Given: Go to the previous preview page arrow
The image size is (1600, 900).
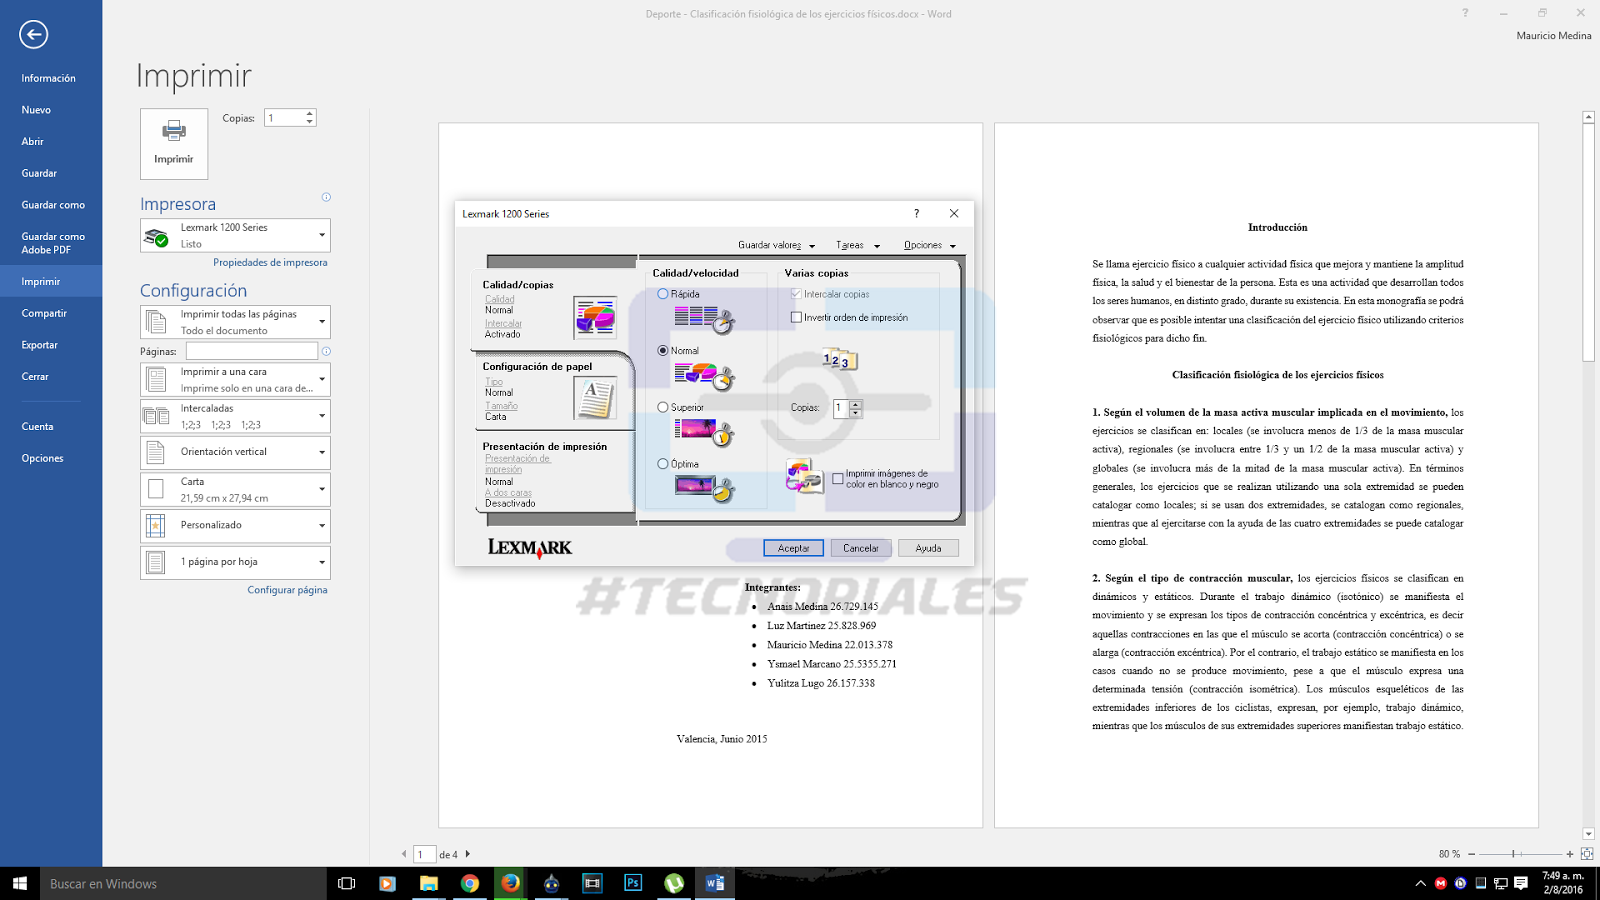Looking at the screenshot, I should tap(404, 854).
